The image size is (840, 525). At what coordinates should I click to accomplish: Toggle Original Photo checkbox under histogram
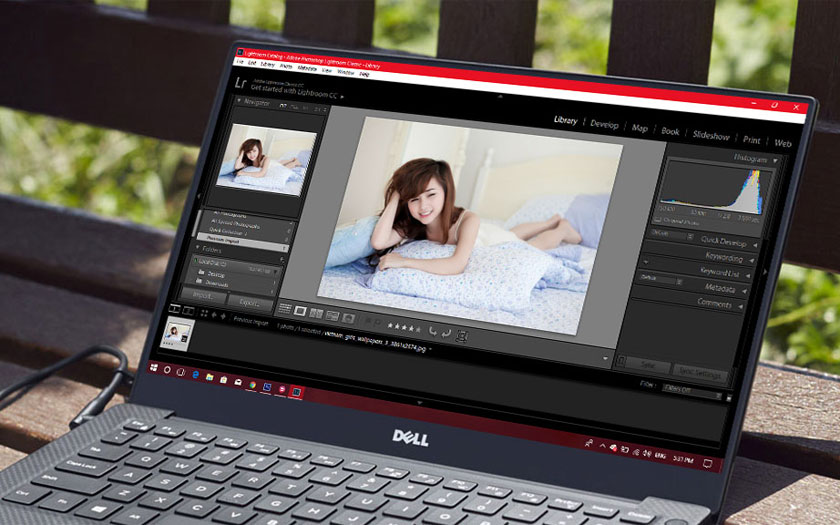[657, 220]
